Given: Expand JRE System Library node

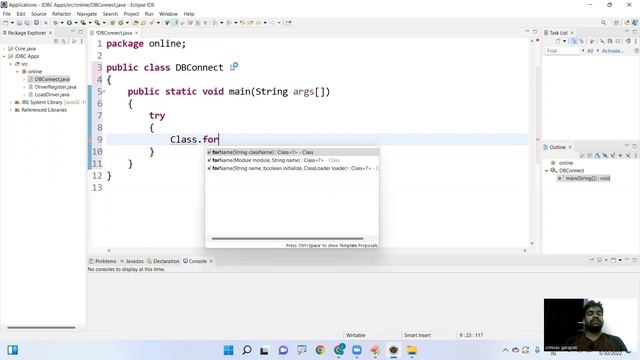Looking at the screenshot, I should coord(11,102).
